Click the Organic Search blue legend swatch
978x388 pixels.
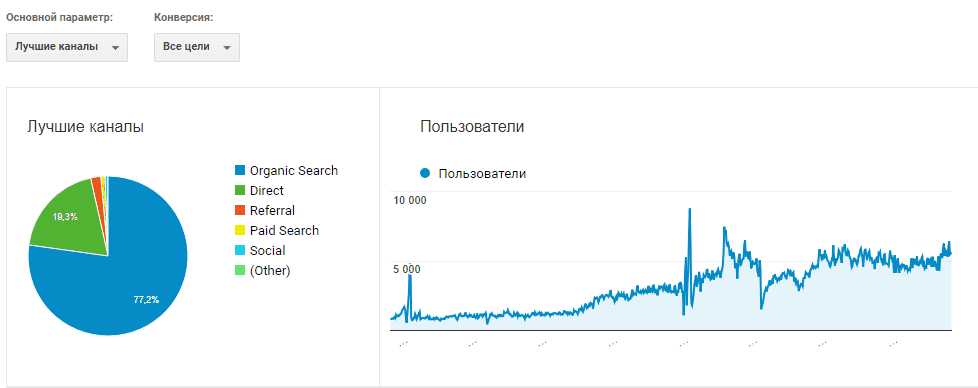pos(240,170)
